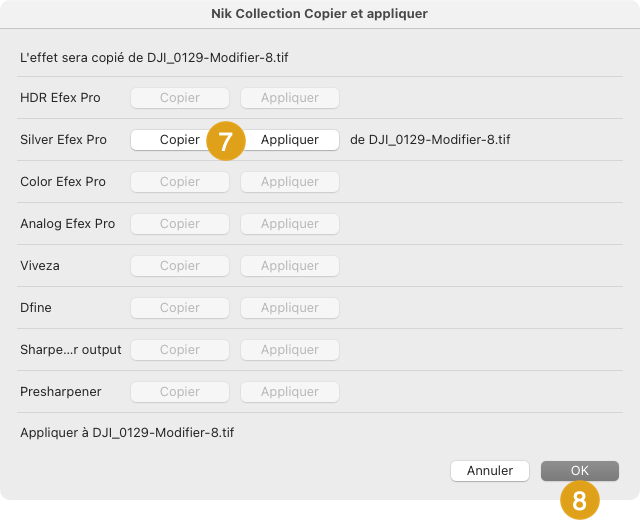Click the 'Dfine' label
The image size is (640, 524).
(36, 308)
